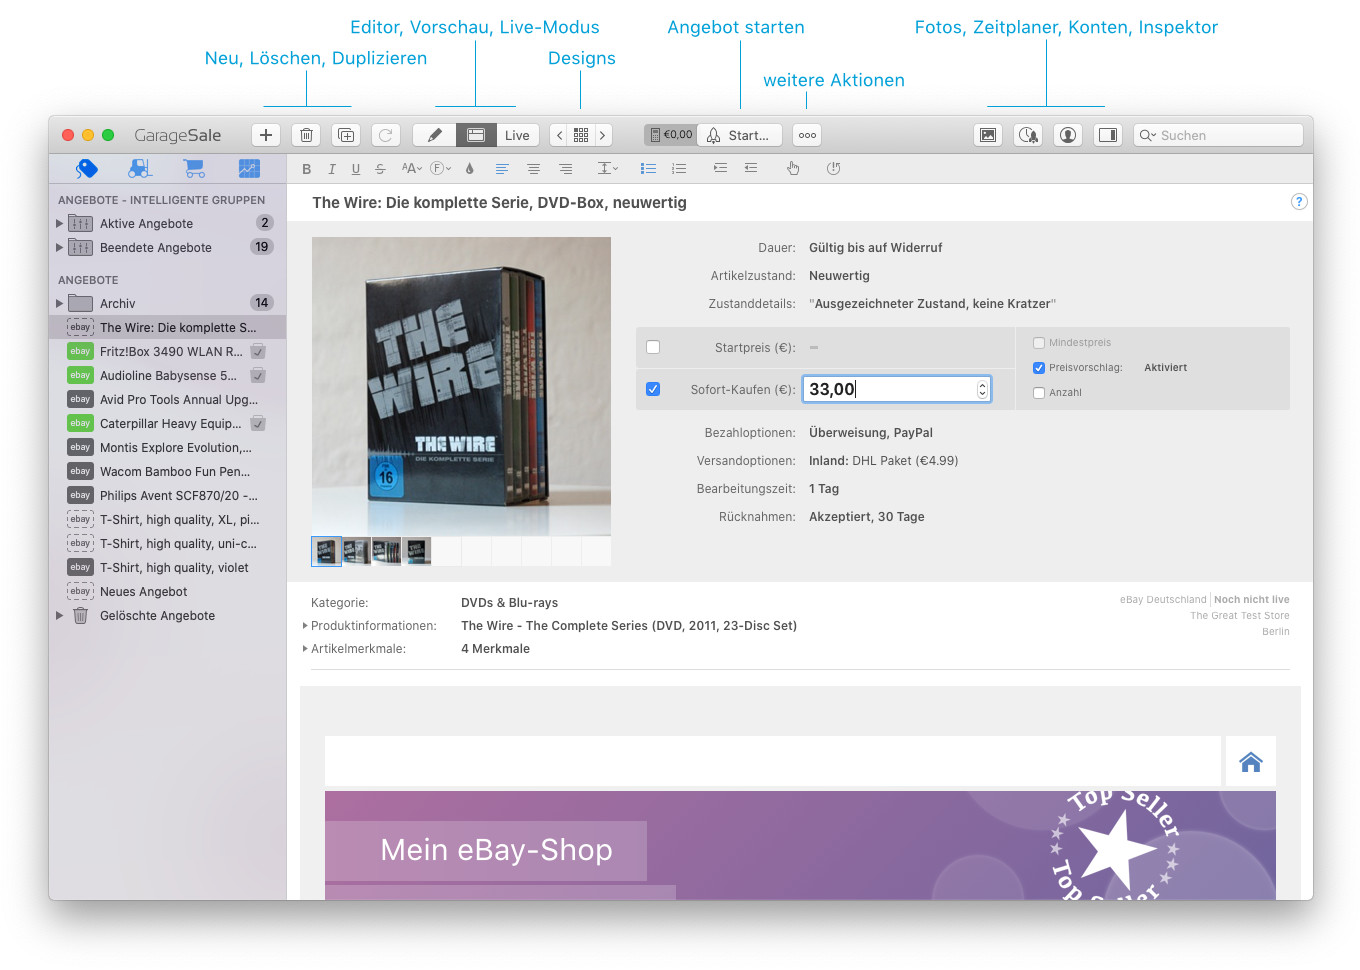The image size is (1360, 970).
Task: Apply bold formatting
Action: click(307, 169)
